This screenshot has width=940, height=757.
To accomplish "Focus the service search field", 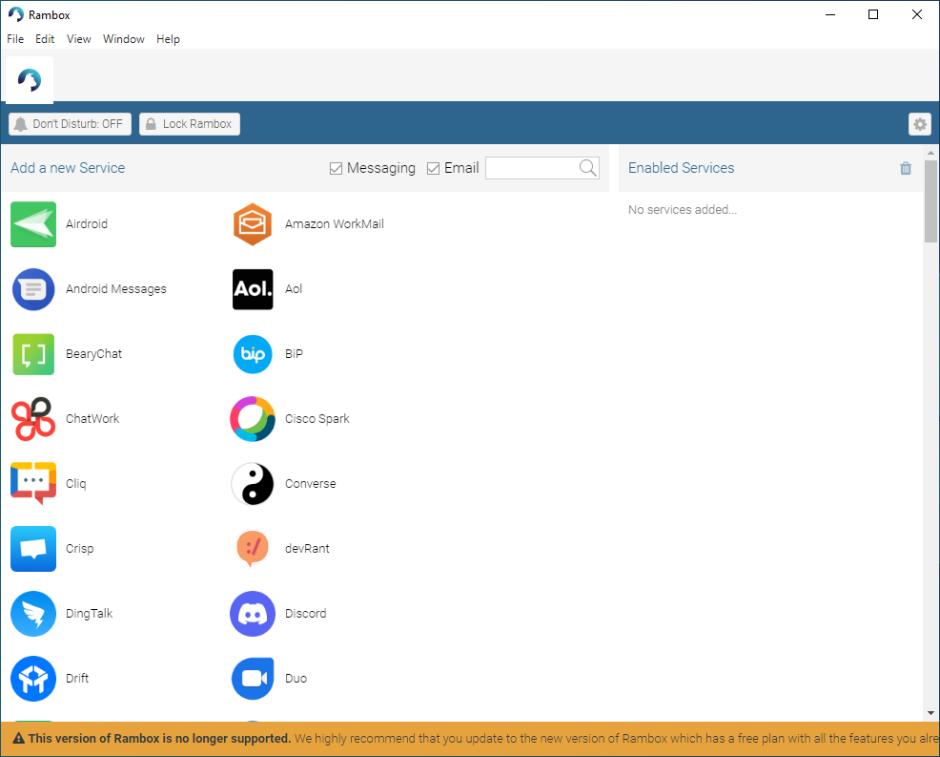I will (x=530, y=168).
